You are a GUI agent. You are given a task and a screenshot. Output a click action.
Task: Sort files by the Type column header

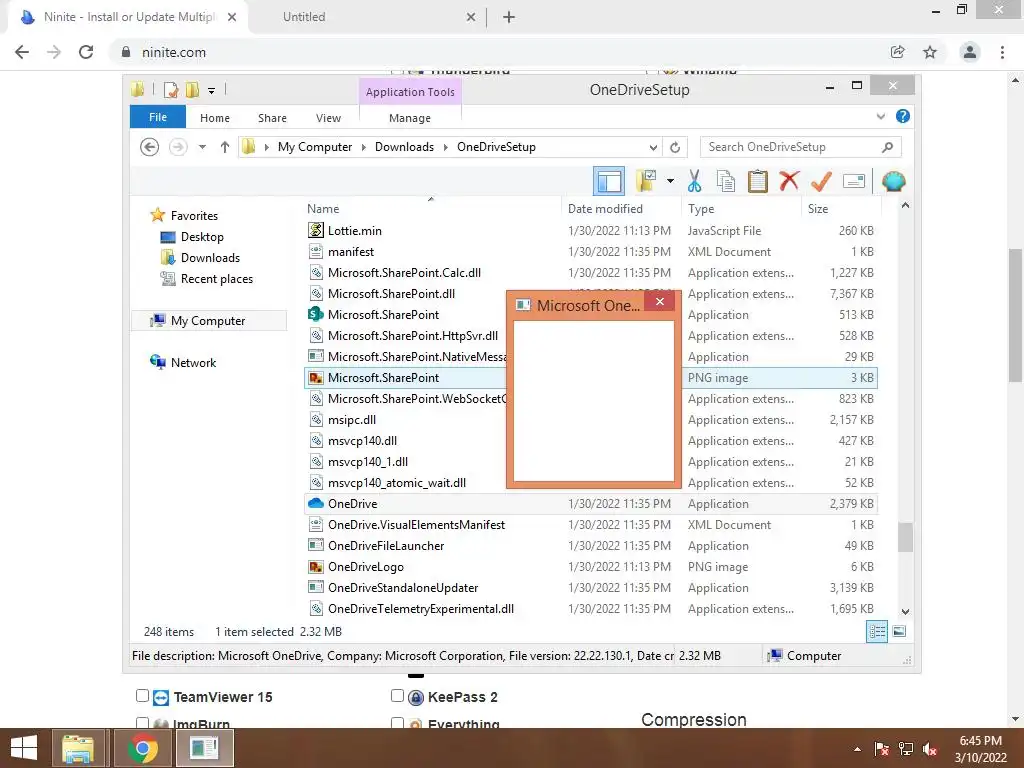coord(741,208)
